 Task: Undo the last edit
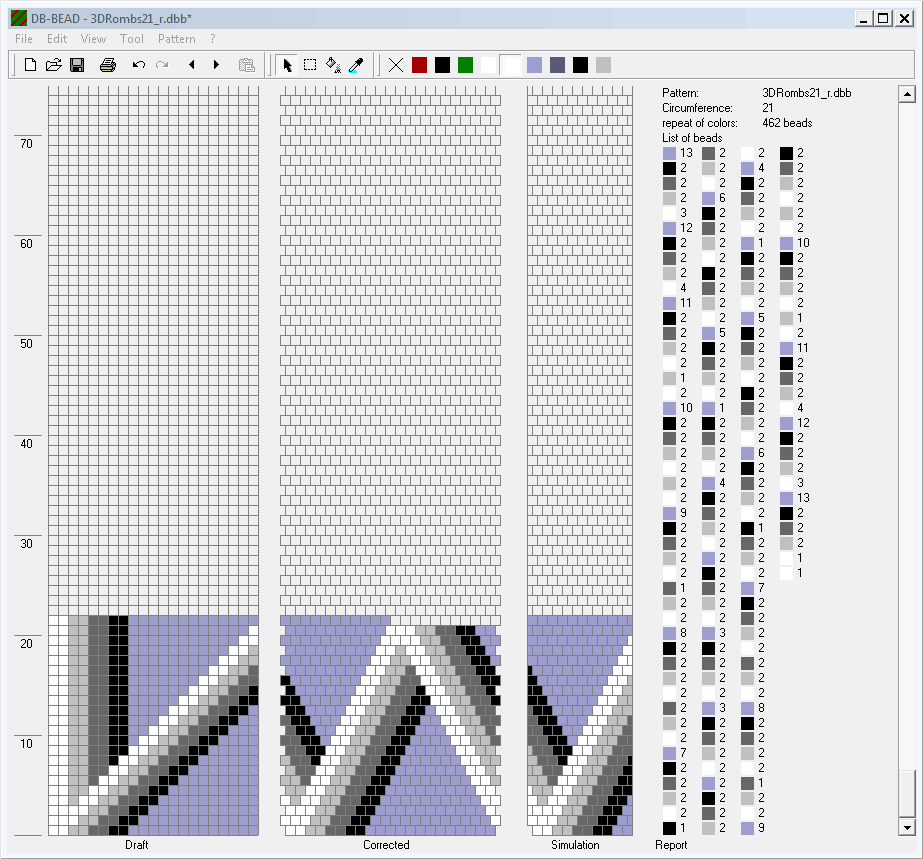click(x=139, y=65)
